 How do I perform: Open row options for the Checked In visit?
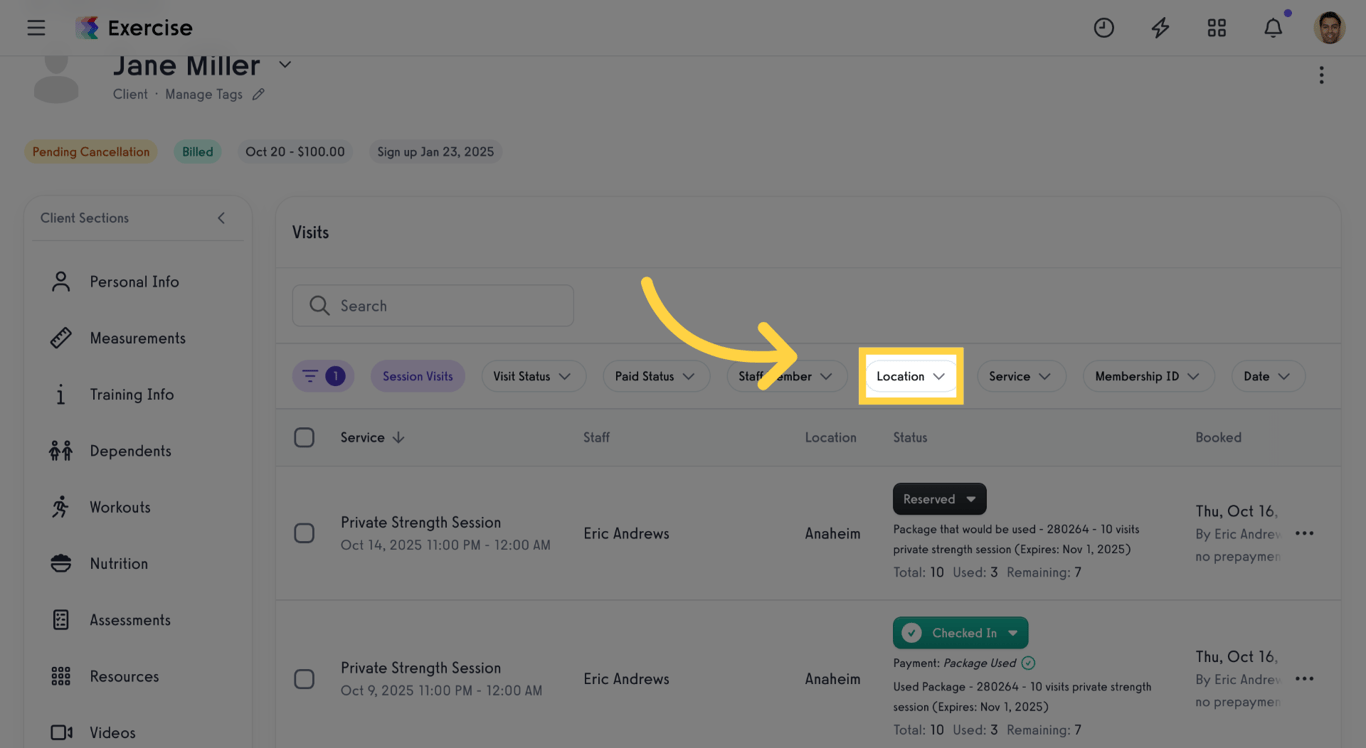tap(1305, 679)
